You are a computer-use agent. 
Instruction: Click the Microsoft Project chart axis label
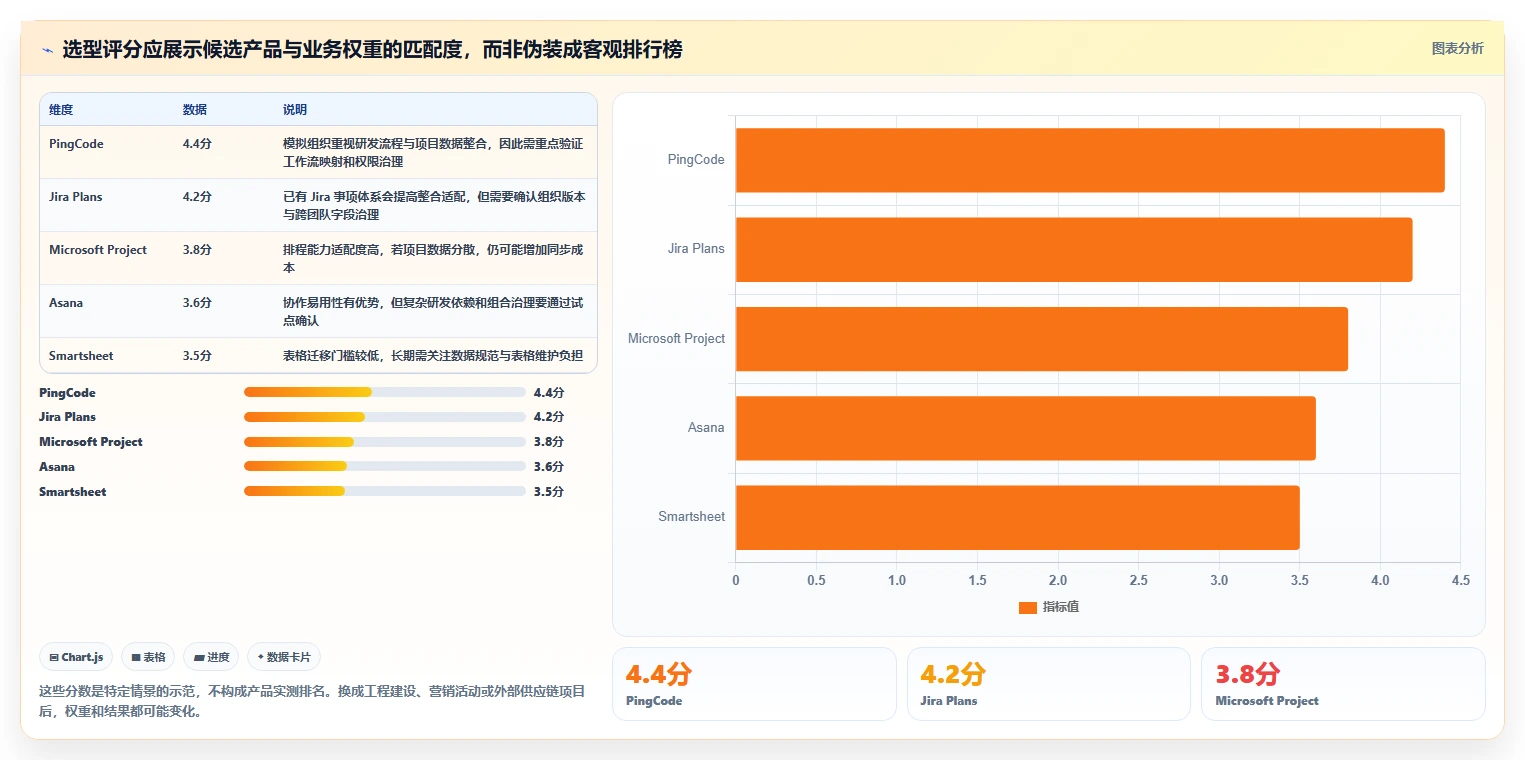(676, 339)
